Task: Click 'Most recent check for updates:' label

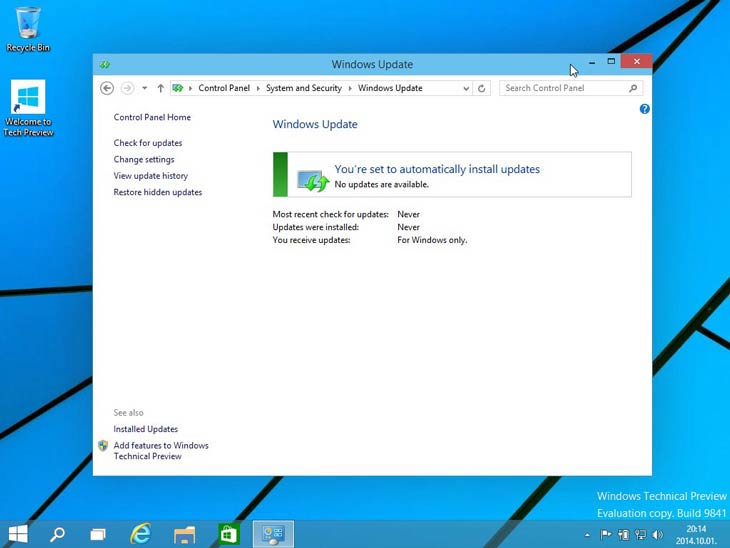Action: click(x=331, y=214)
